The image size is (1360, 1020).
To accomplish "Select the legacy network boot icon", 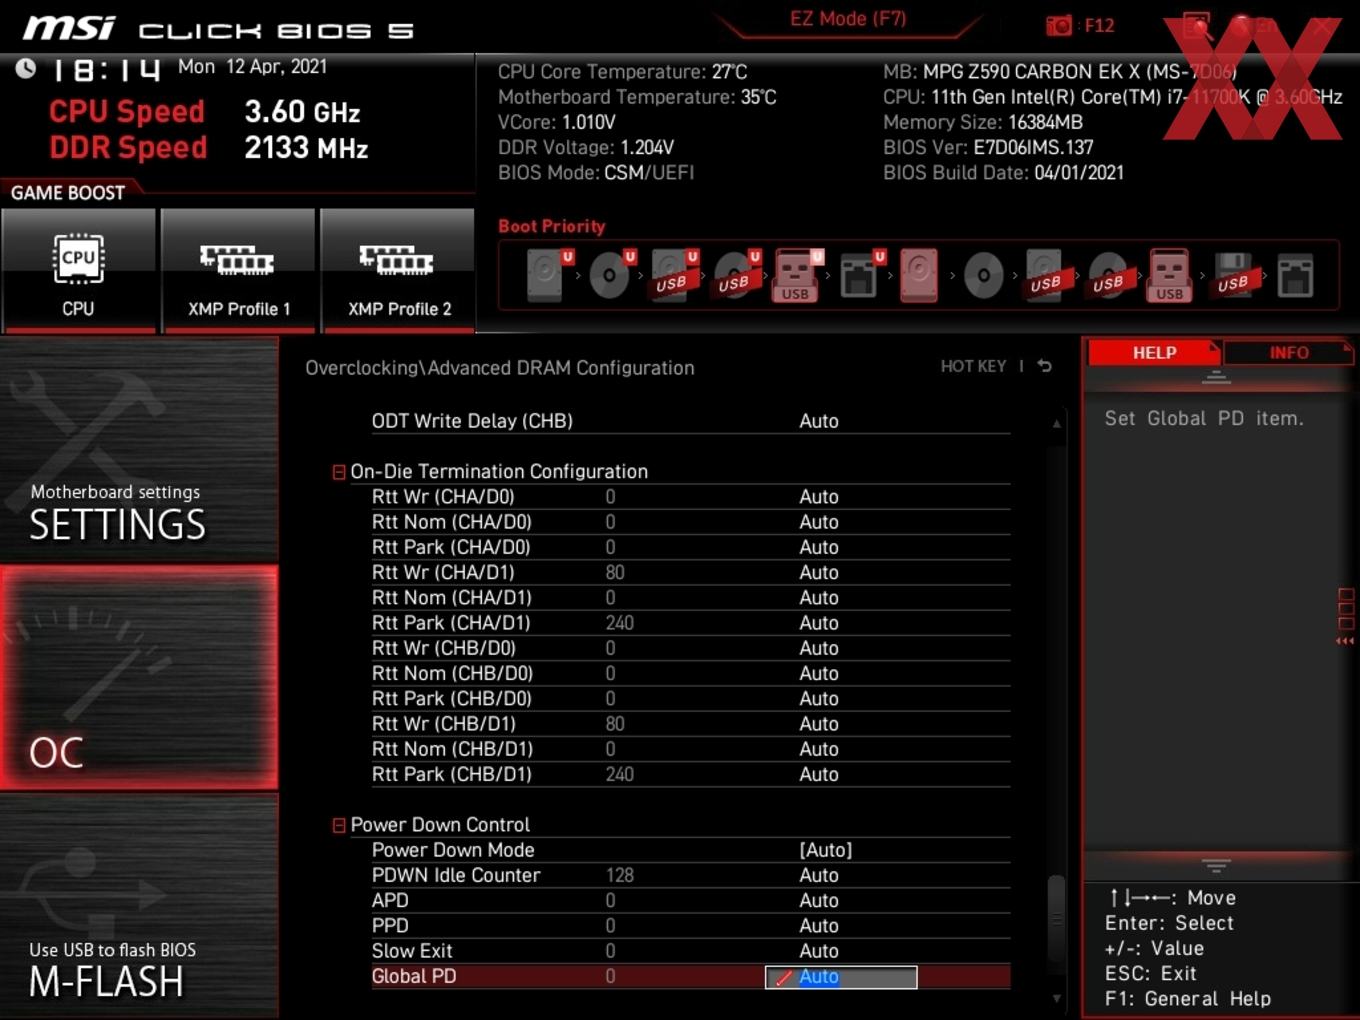I will point(1295,275).
